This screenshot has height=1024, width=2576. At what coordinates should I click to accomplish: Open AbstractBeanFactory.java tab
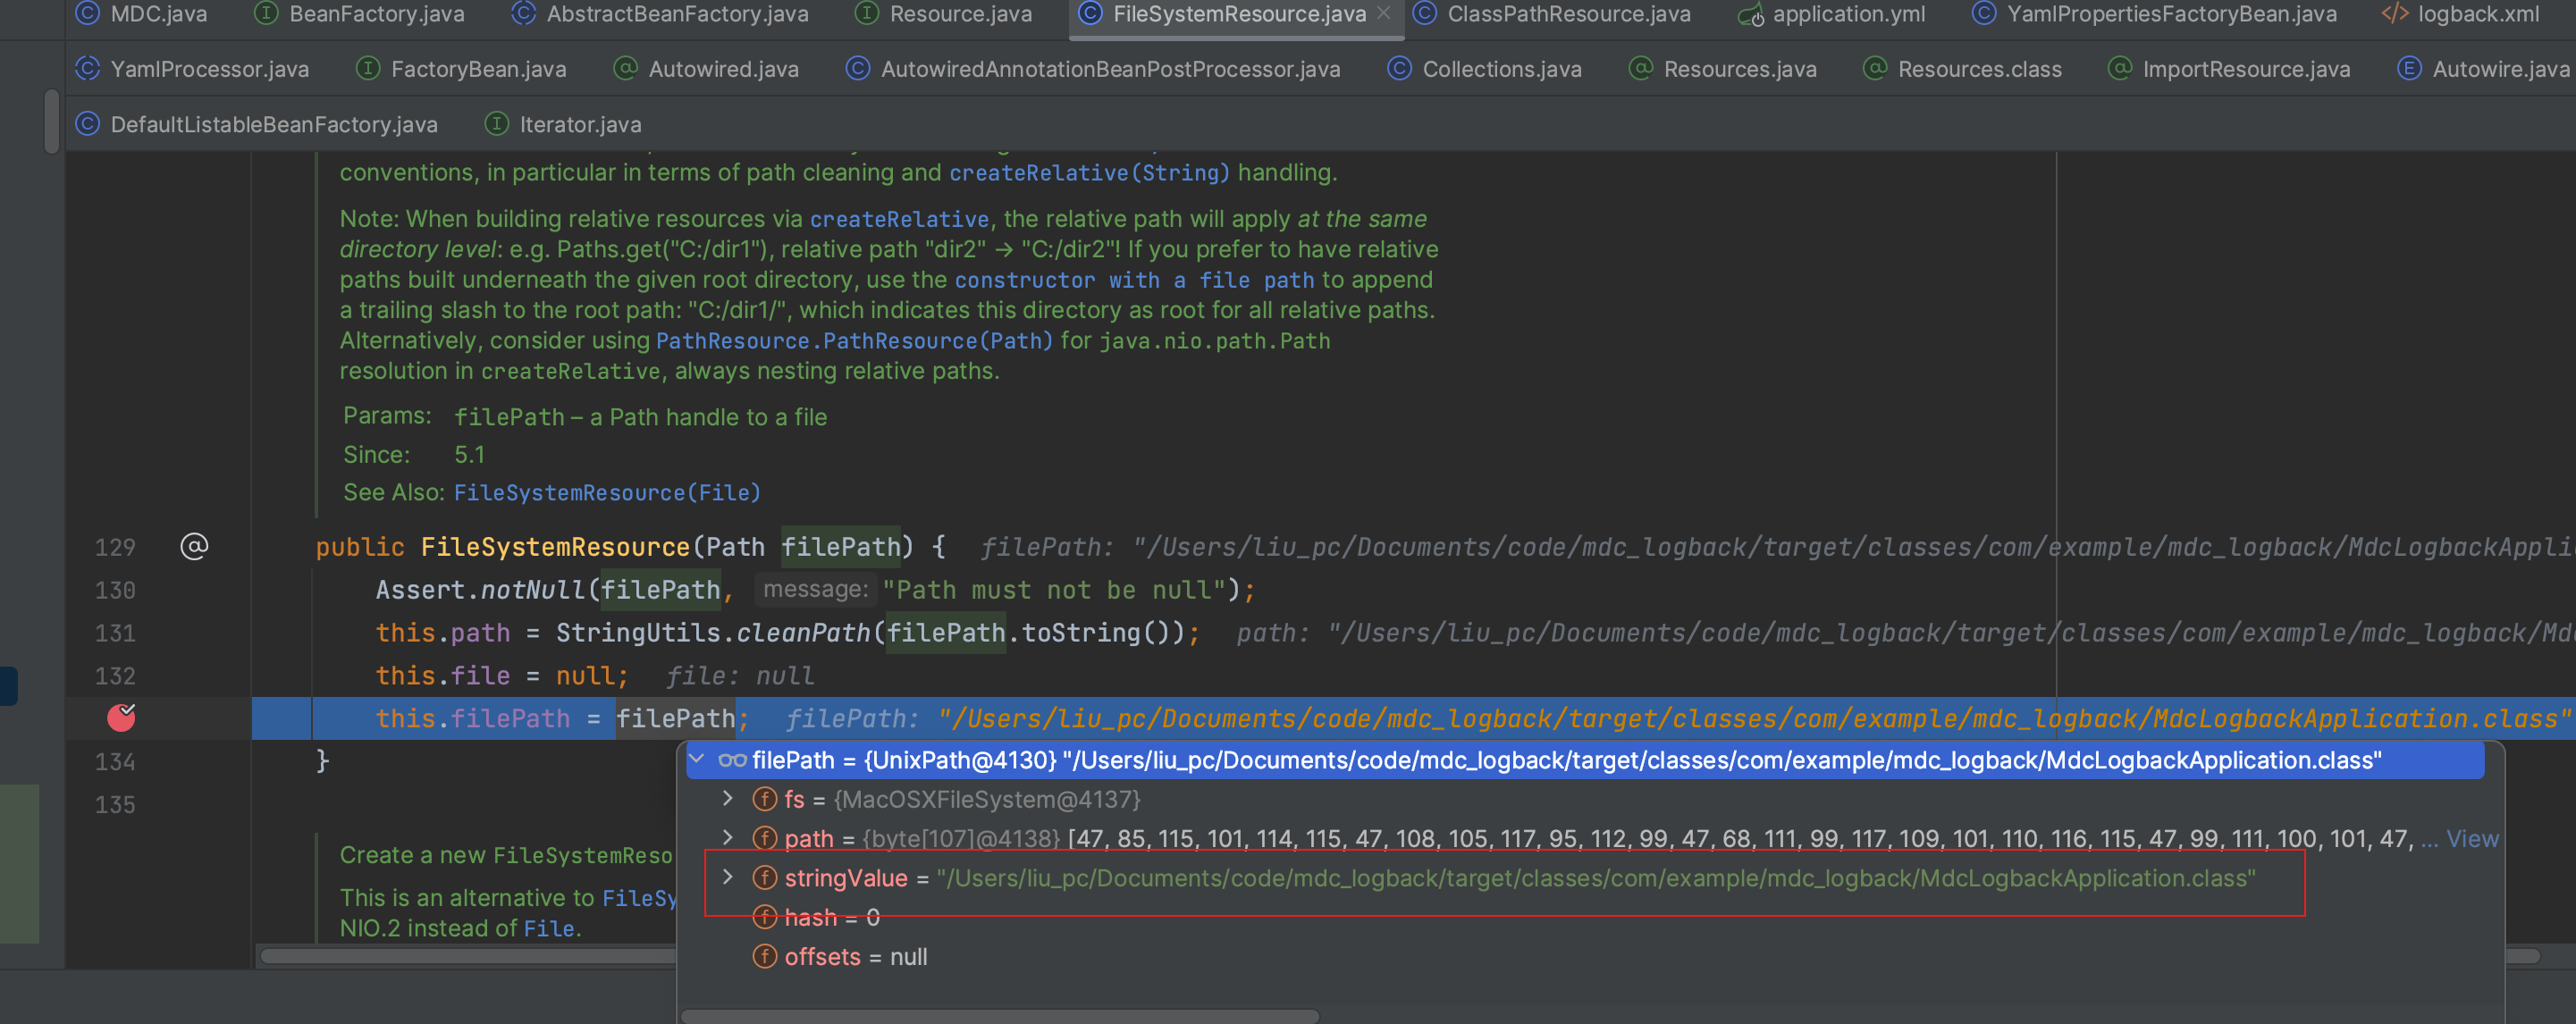pos(660,14)
